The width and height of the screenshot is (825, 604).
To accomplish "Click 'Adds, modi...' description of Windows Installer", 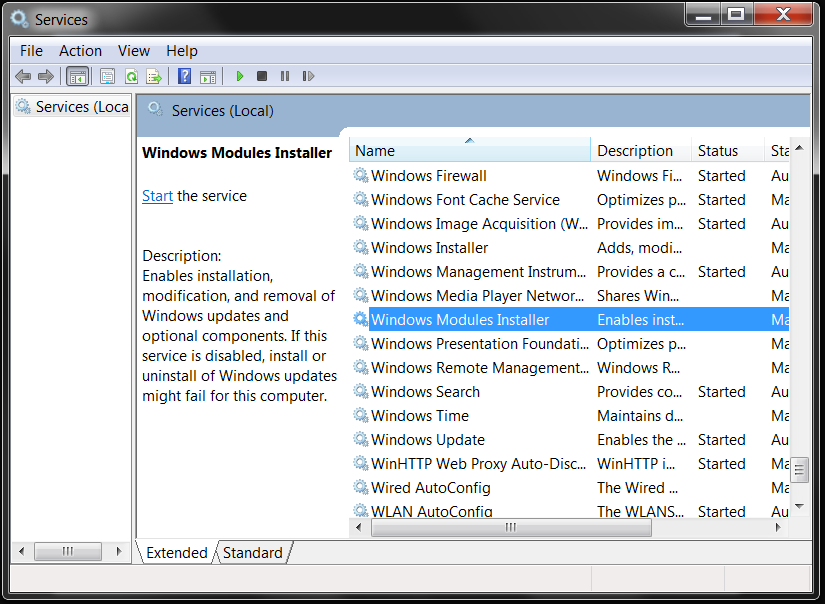I will click(x=639, y=248).
